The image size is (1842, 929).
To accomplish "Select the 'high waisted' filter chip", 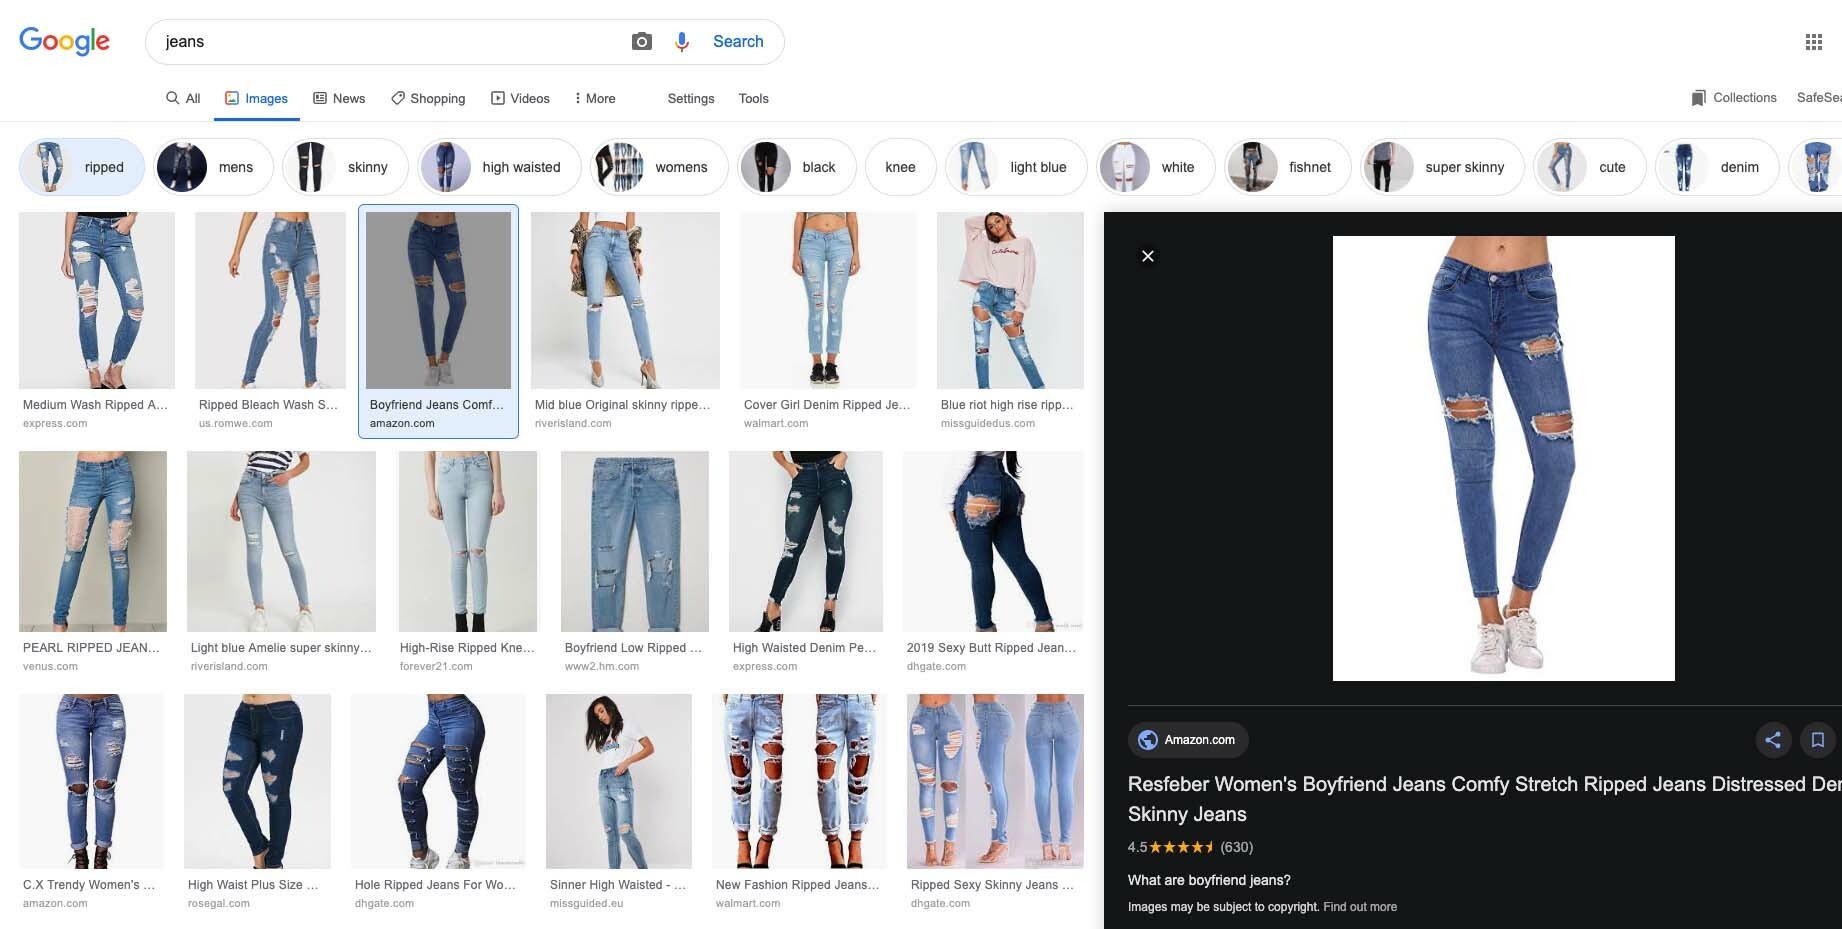I will click(499, 167).
